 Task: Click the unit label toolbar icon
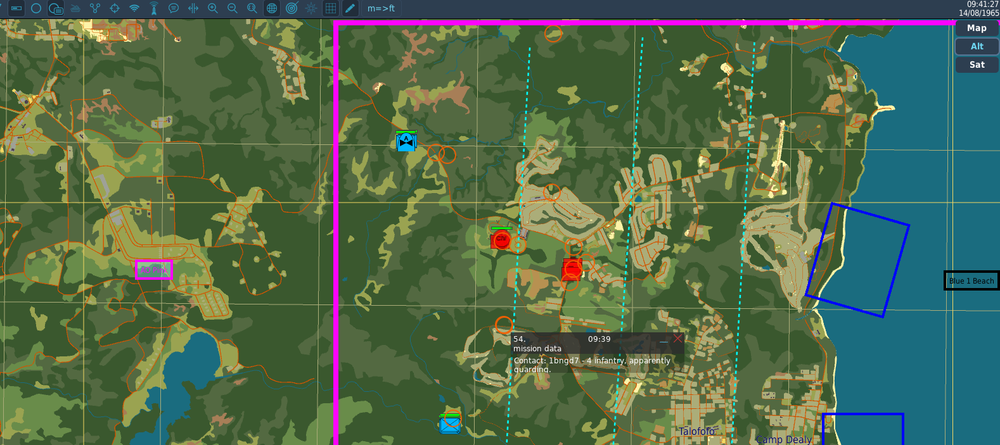tap(17, 9)
